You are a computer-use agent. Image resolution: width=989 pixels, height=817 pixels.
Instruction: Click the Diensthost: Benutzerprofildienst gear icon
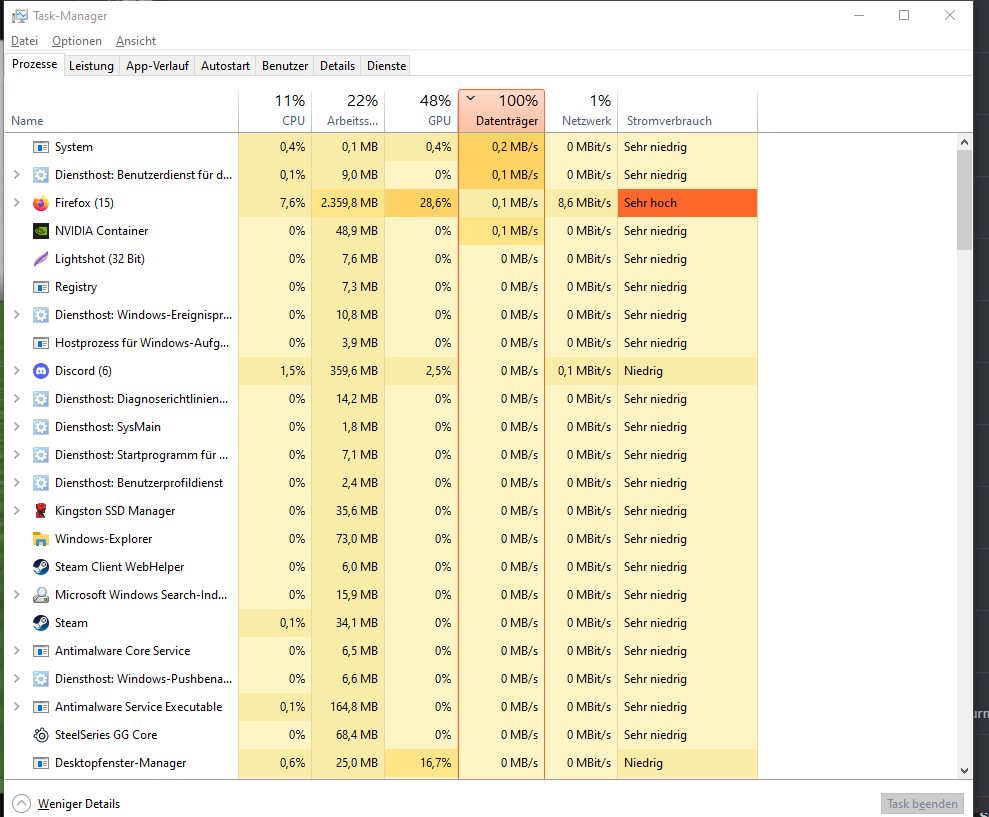click(41, 483)
